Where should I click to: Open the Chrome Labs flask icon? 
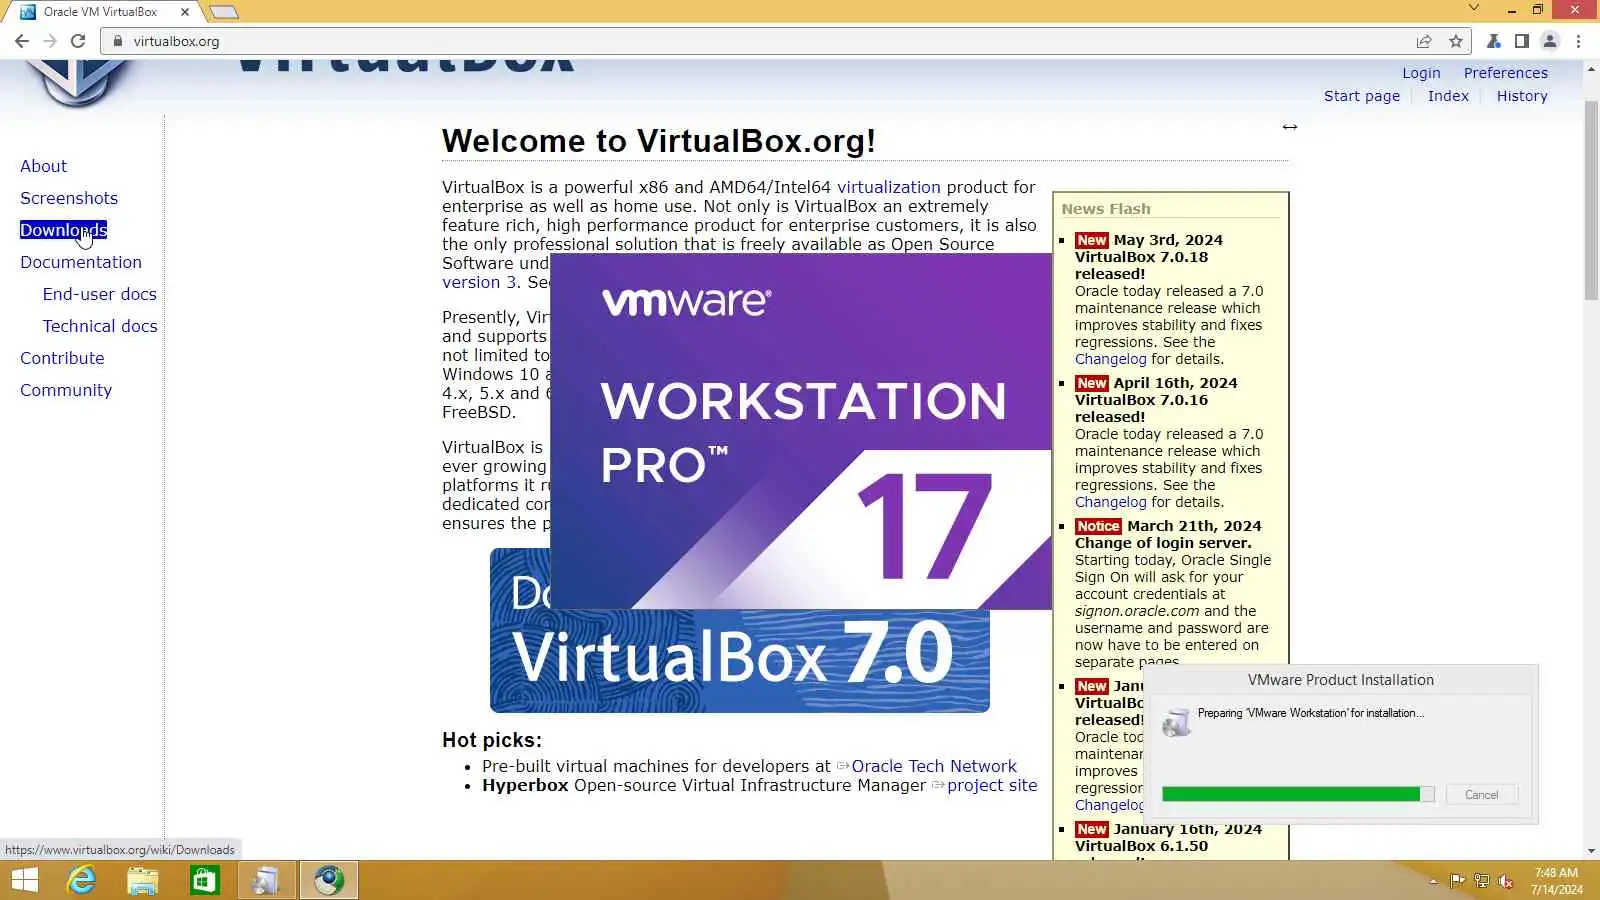coord(1493,41)
